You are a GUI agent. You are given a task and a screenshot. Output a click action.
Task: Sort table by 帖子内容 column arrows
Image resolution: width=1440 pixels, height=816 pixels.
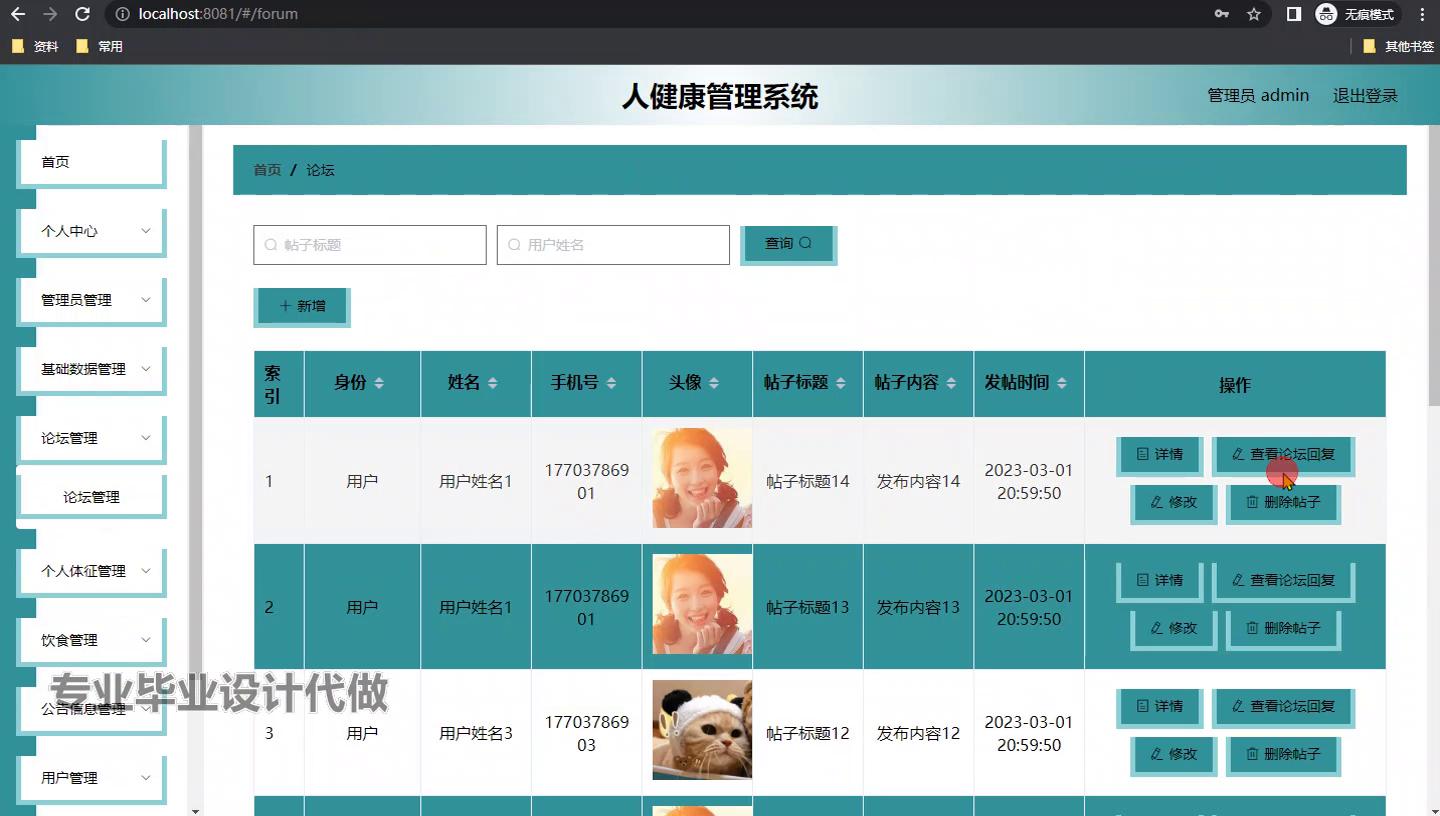[951, 384]
